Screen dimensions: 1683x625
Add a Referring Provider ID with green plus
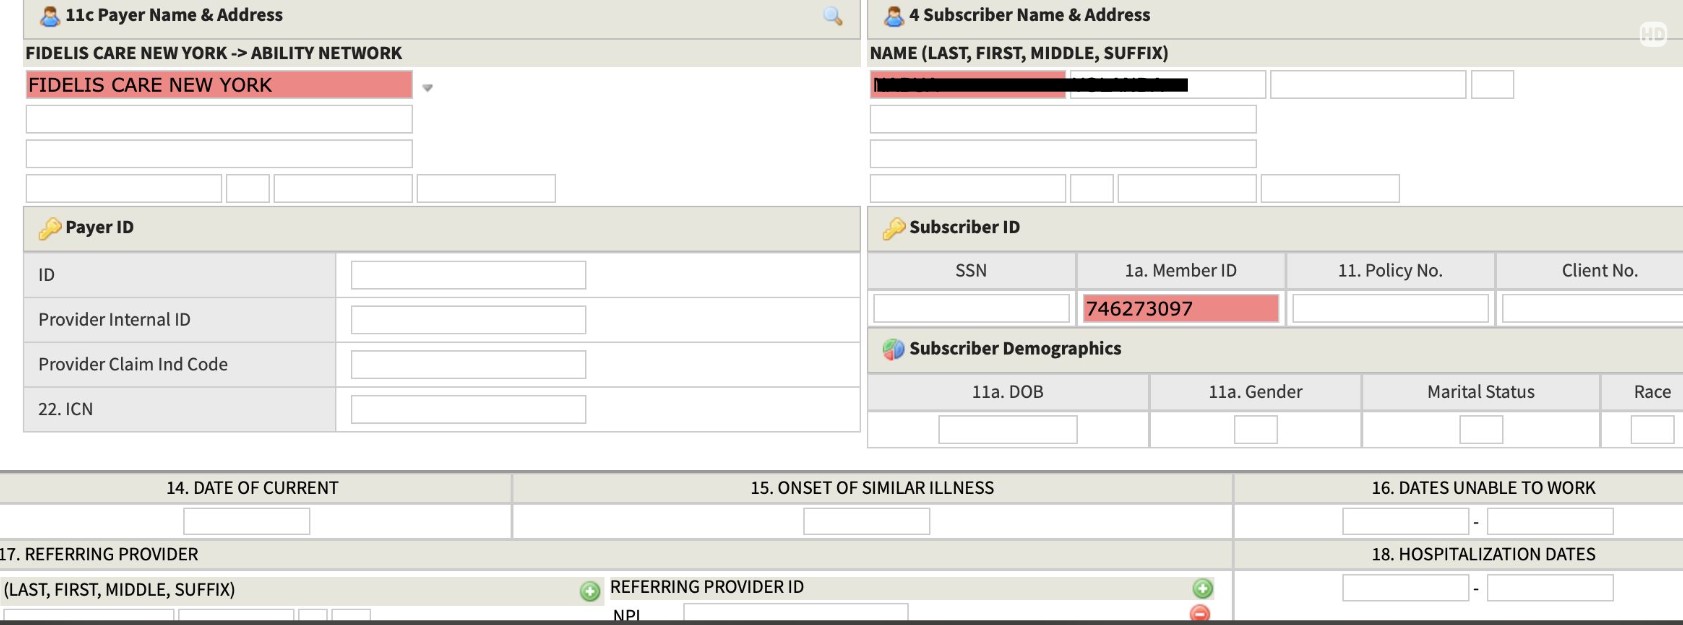pos(1202,589)
